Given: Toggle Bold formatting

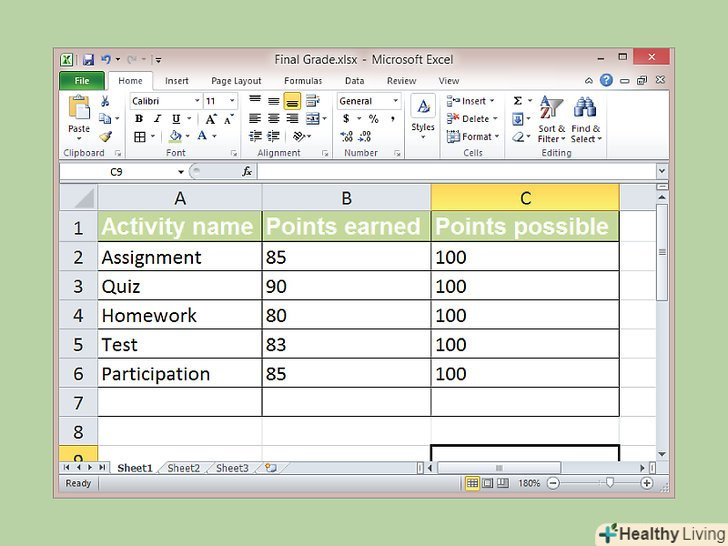Looking at the screenshot, I should 139,119.
